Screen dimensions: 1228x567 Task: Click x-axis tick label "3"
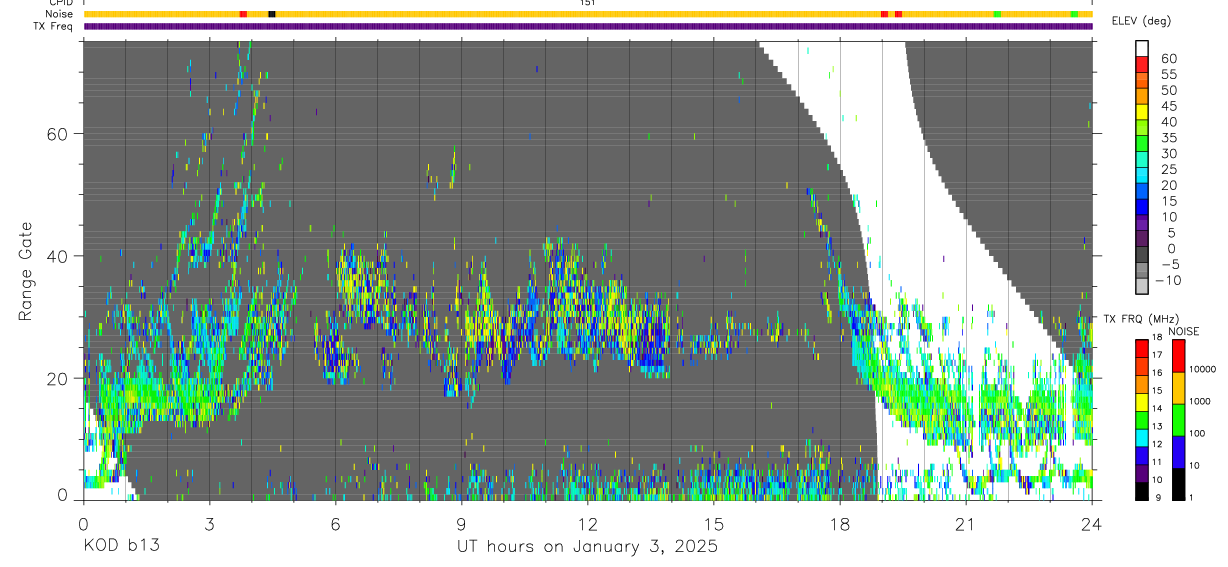pyautogui.click(x=209, y=524)
